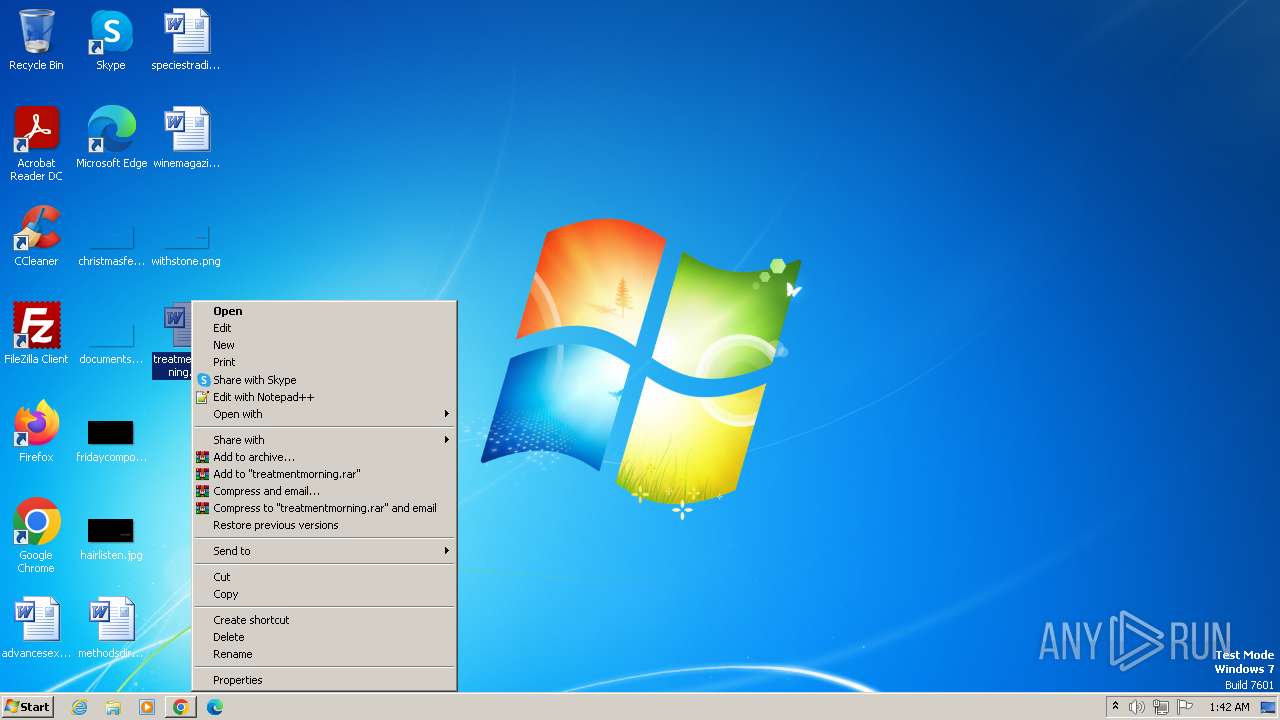Open Google Chrome from the taskbar
This screenshot has height=720, width=1280.
tap(181, 707)
